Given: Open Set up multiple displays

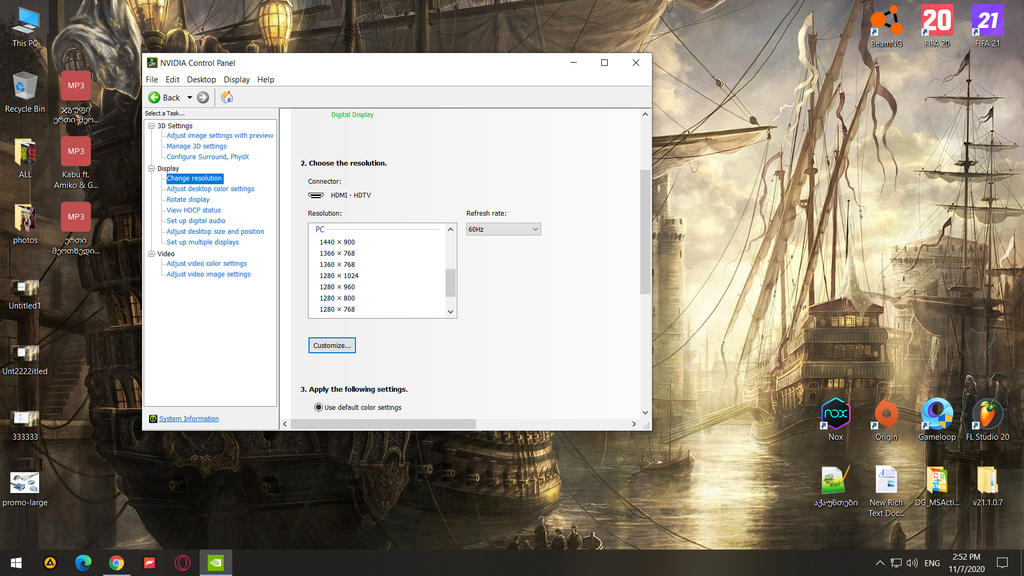Looking at the screenshot, I should click(202, 242).
